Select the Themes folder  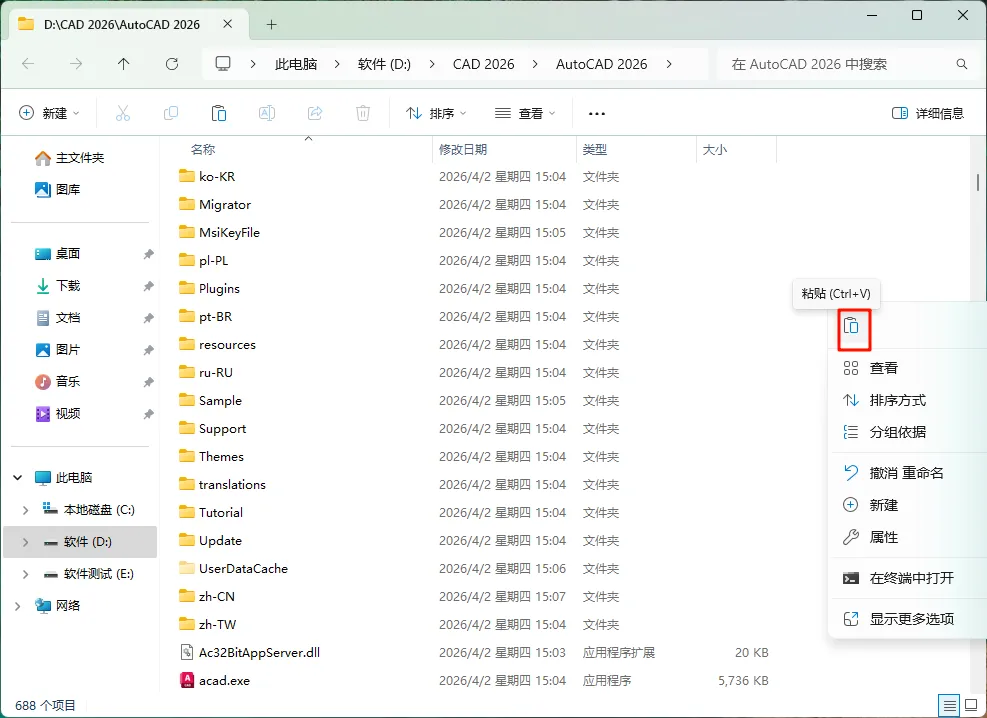(x=221, y=457)
